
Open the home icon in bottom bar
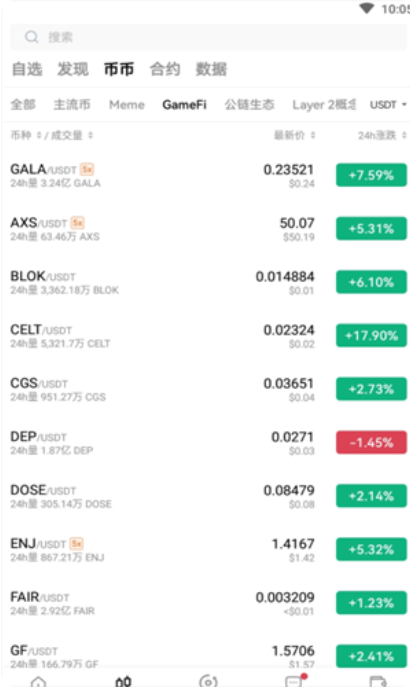point(38,681)
